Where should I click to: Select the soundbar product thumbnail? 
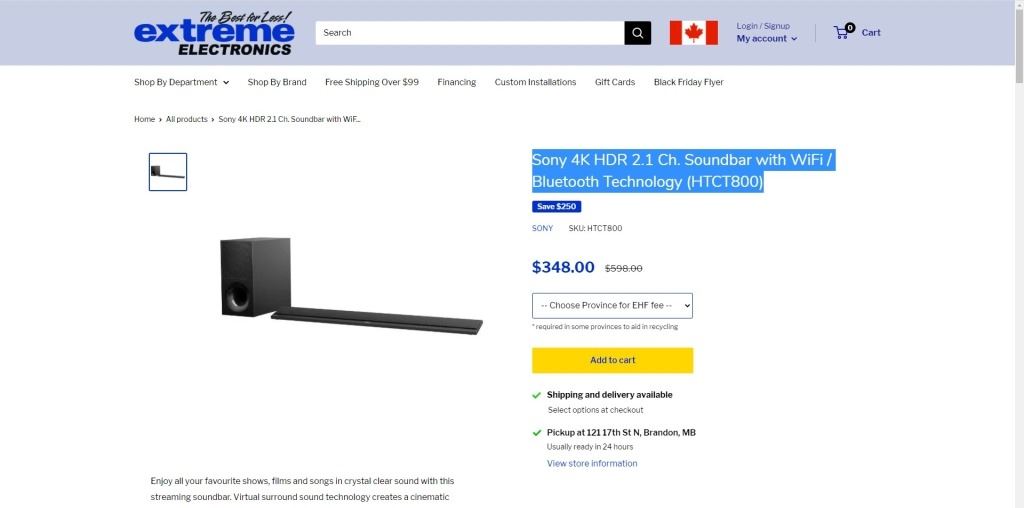[x=168, y=172]
